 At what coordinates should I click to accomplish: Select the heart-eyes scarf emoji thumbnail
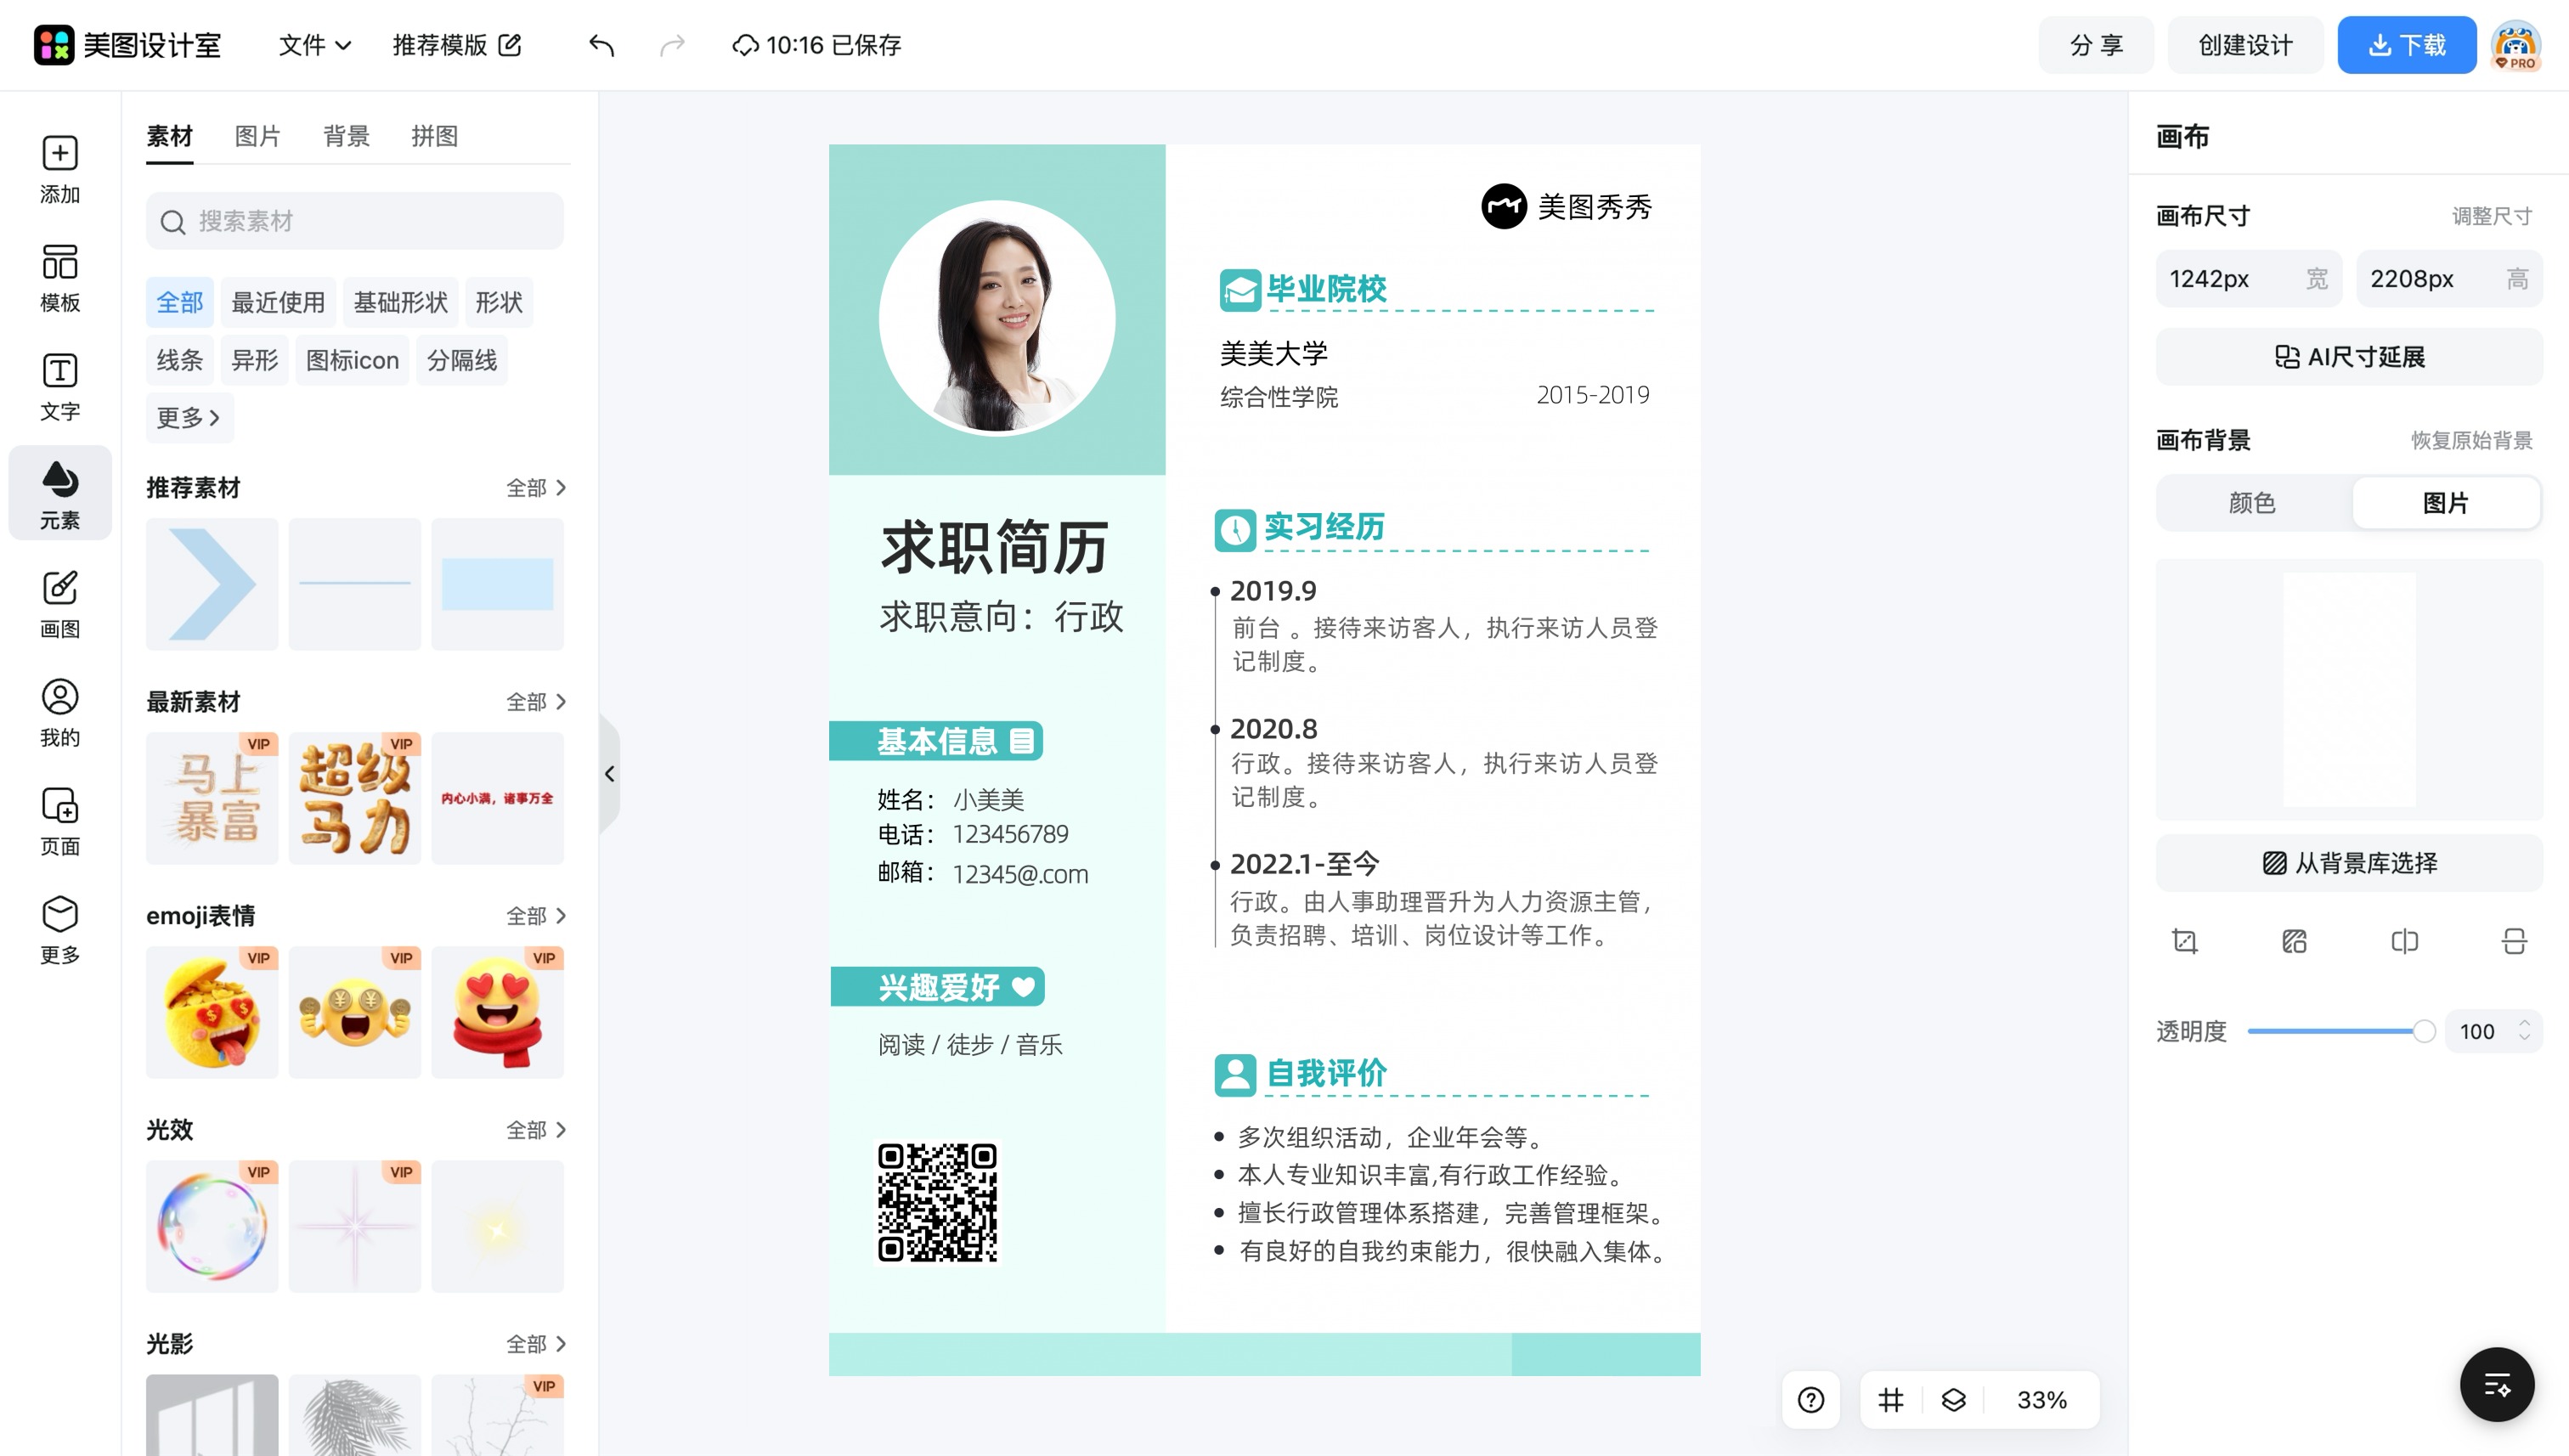pyautogui.click(x=497, y=1012)
